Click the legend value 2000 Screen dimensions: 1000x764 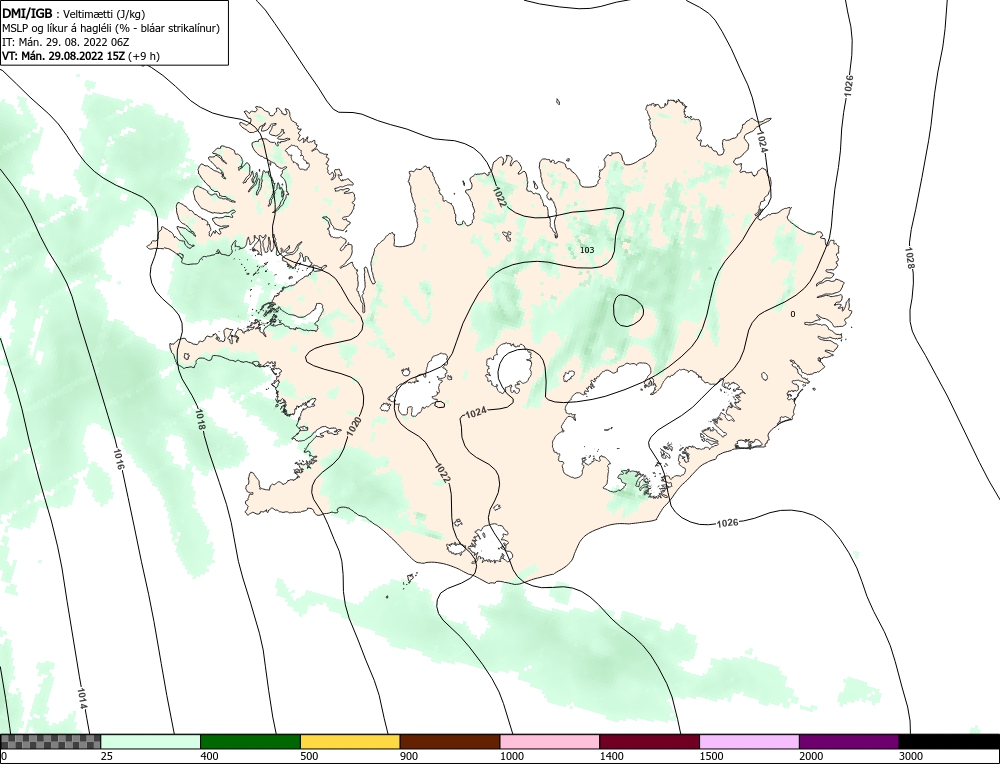811,756
